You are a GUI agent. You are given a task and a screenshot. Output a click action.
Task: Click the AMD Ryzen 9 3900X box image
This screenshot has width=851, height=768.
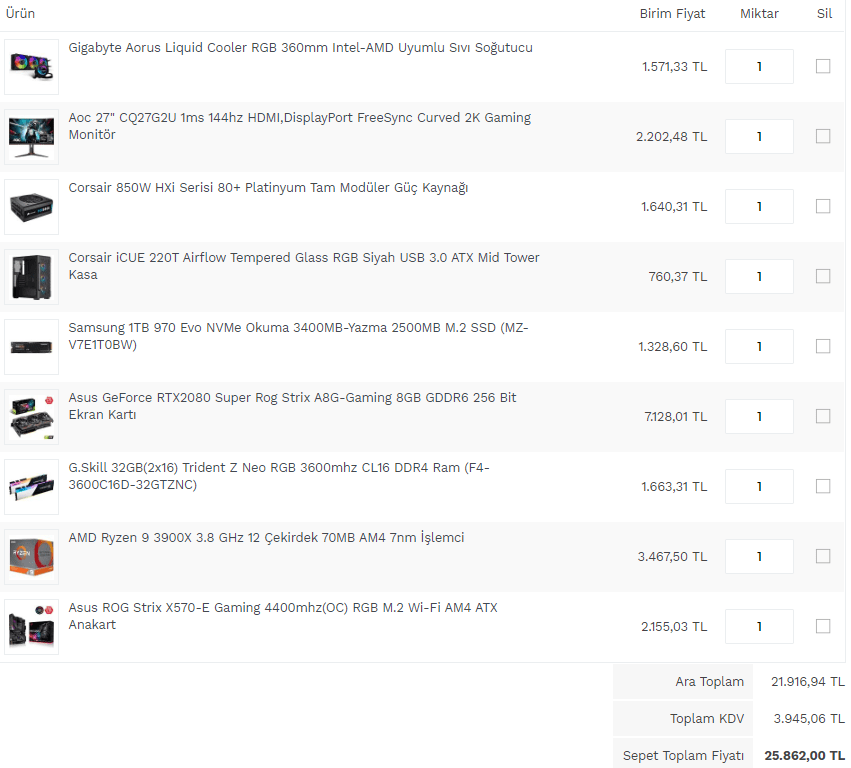coord(31,557)
